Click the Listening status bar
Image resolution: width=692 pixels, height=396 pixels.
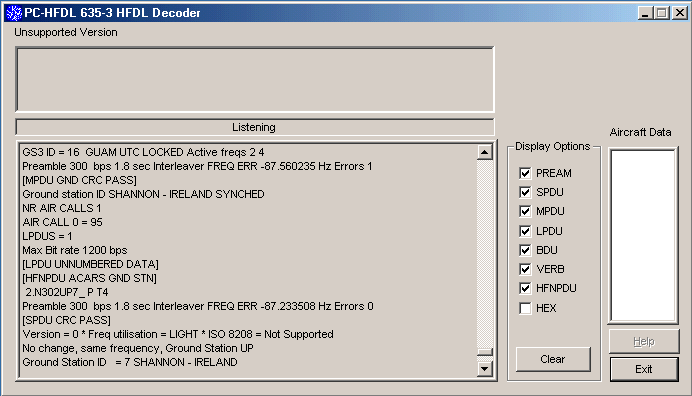[255, 127]
